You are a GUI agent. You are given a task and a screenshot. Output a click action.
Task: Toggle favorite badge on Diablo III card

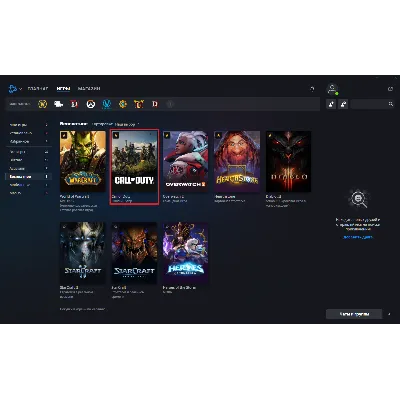tap(270, 135)
